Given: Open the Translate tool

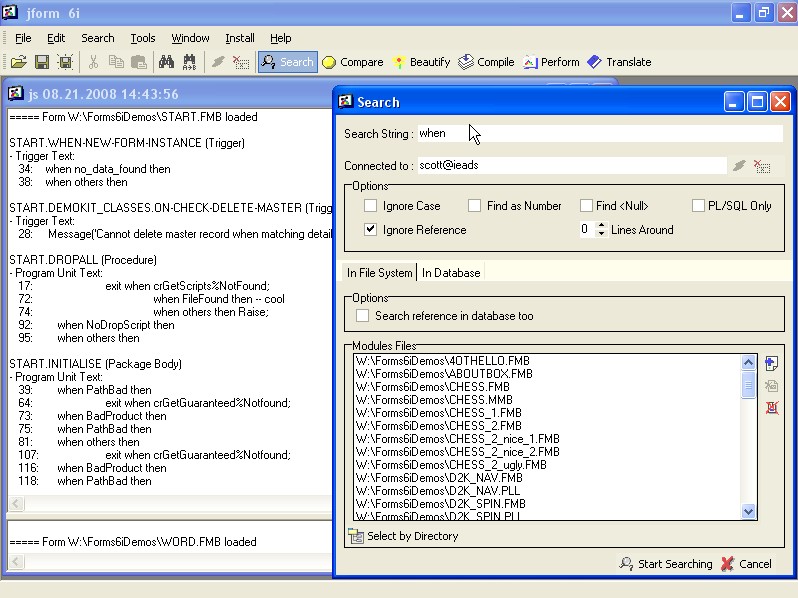Looking at the screenshot, I should [619, 62].
